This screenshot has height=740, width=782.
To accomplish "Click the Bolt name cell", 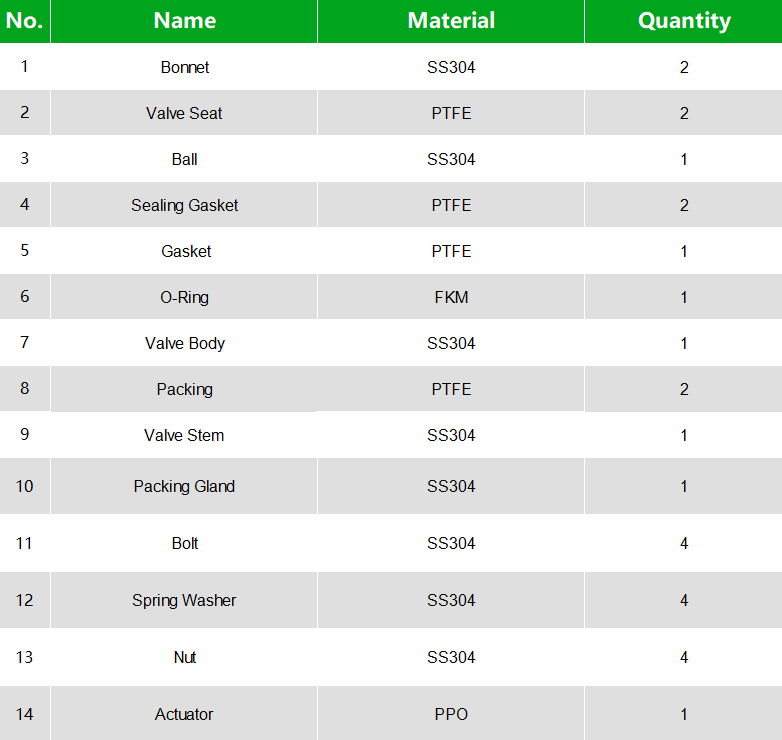I will coord(185,543).
